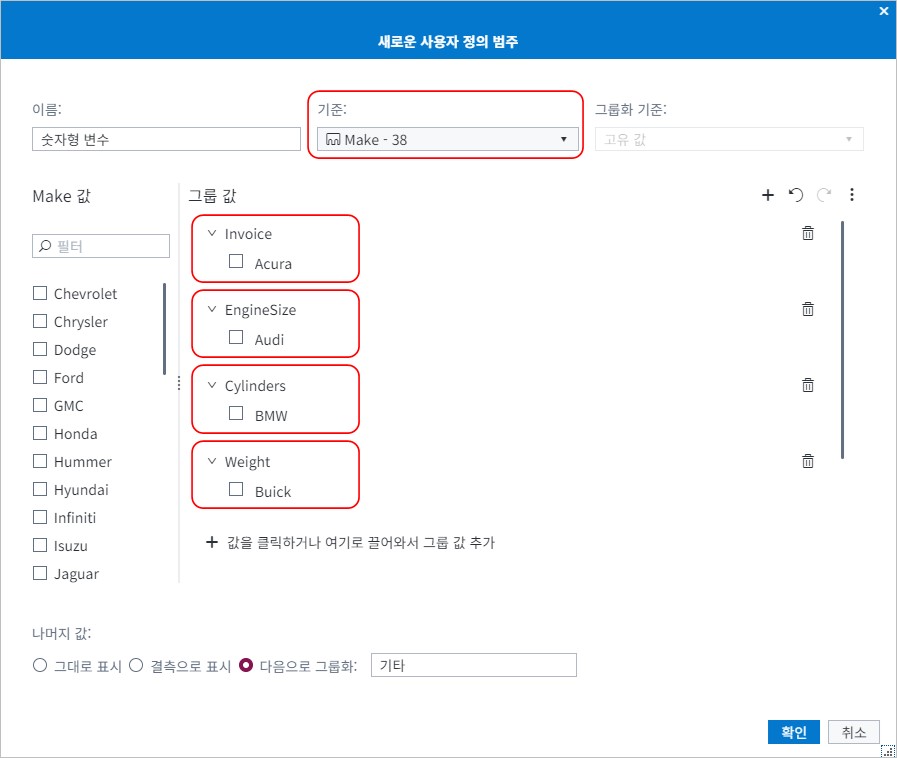
Task: Collapse the Invoice group
Action: pos(212,233)
